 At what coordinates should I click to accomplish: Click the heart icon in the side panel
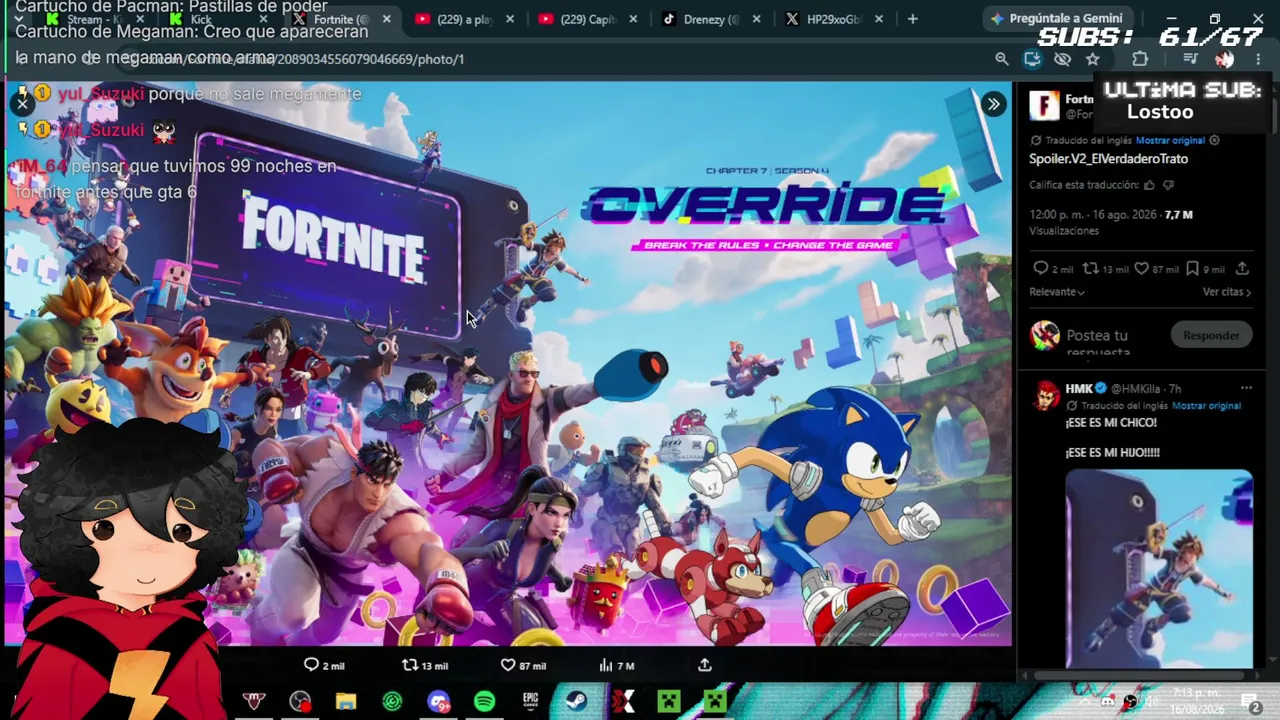(1141, 268)
